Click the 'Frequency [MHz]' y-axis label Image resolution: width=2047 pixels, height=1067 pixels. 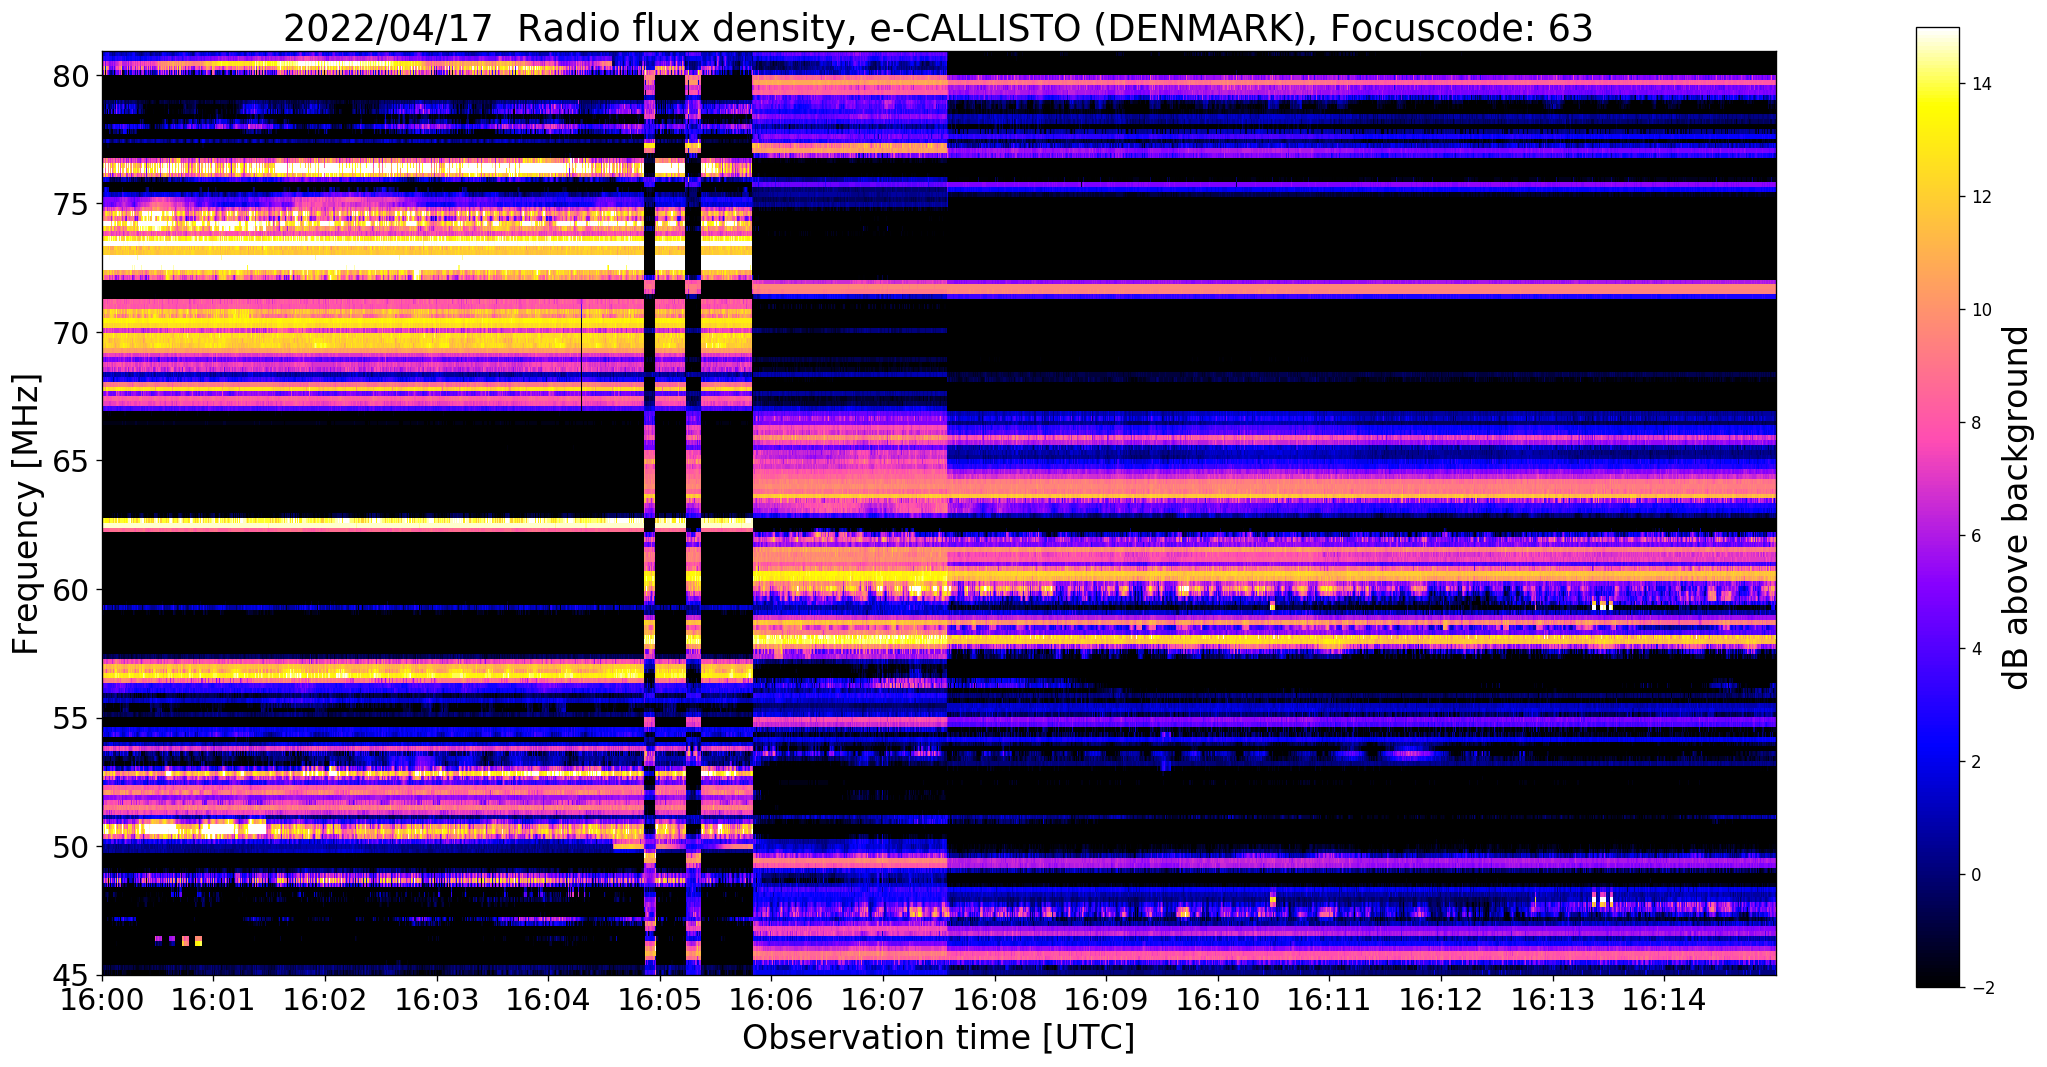coord(26,514)
